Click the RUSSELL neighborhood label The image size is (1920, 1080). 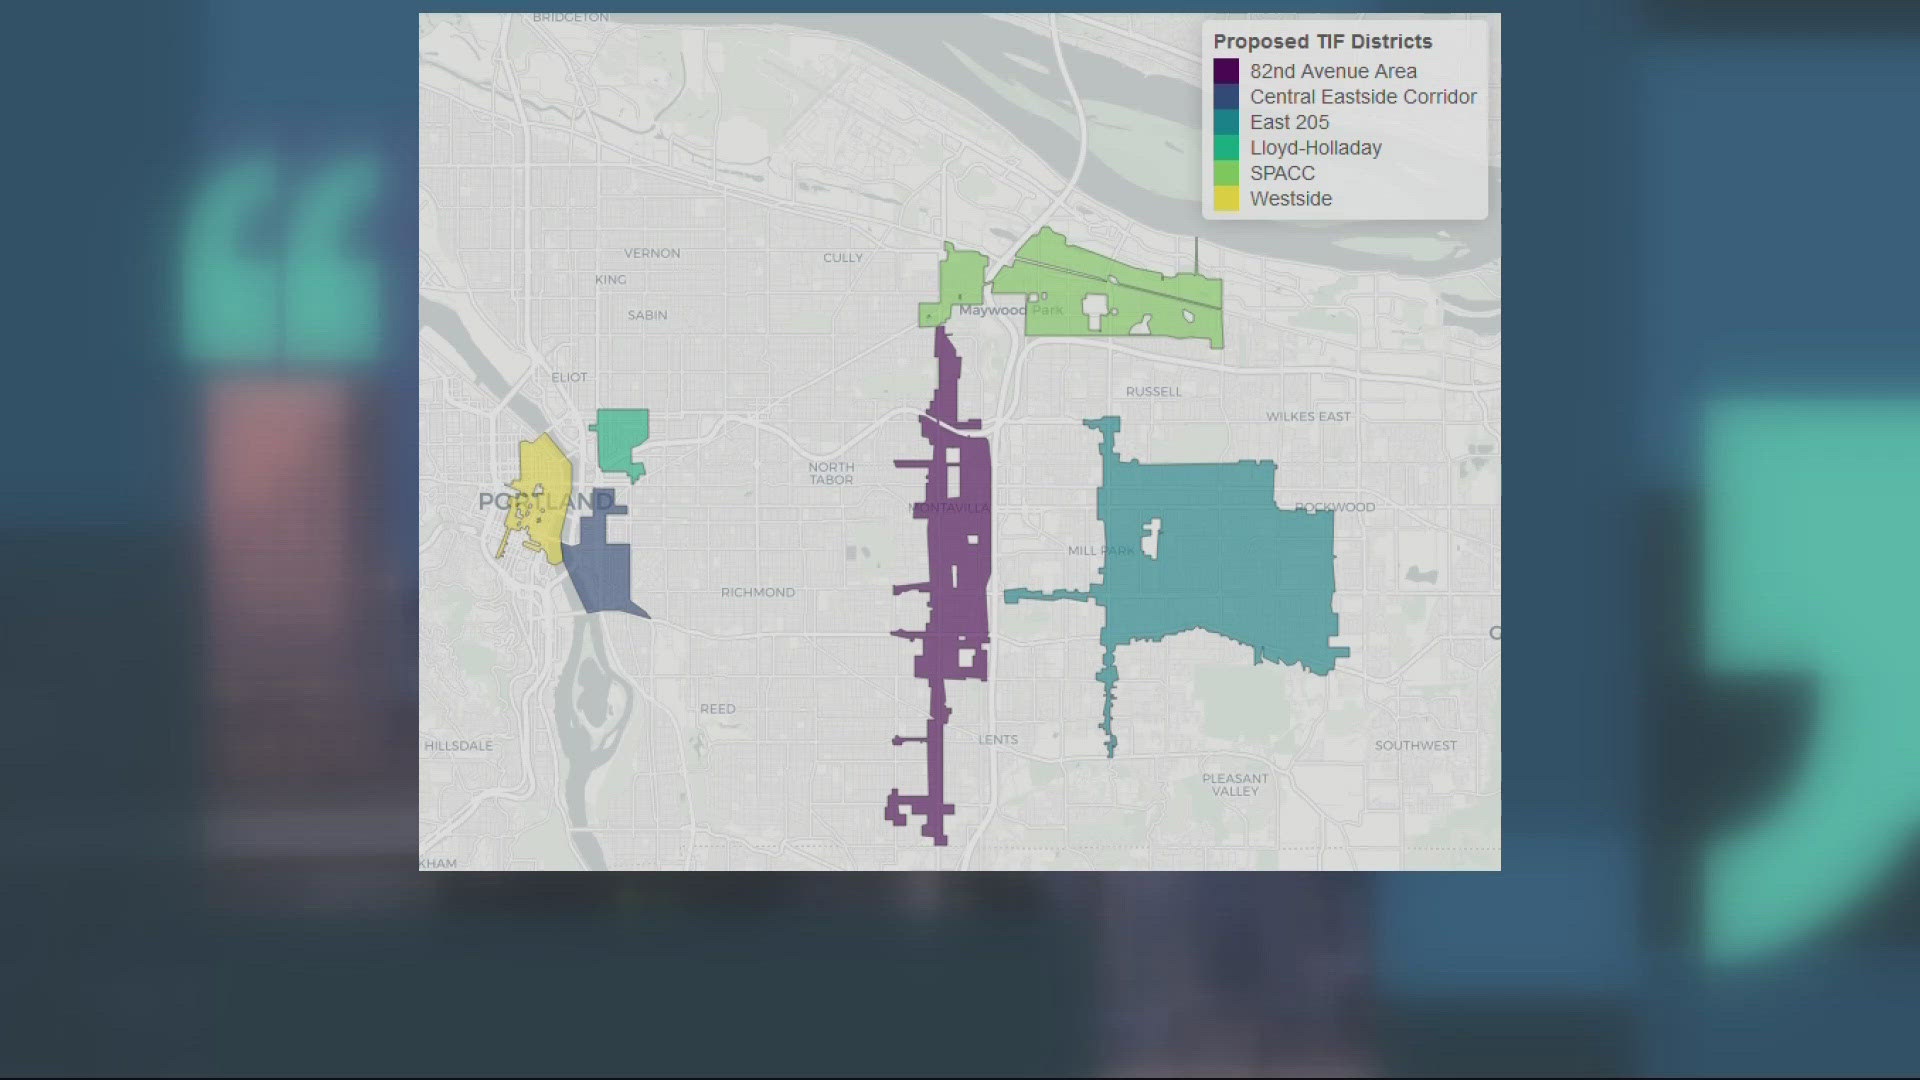click(1153, 392)
